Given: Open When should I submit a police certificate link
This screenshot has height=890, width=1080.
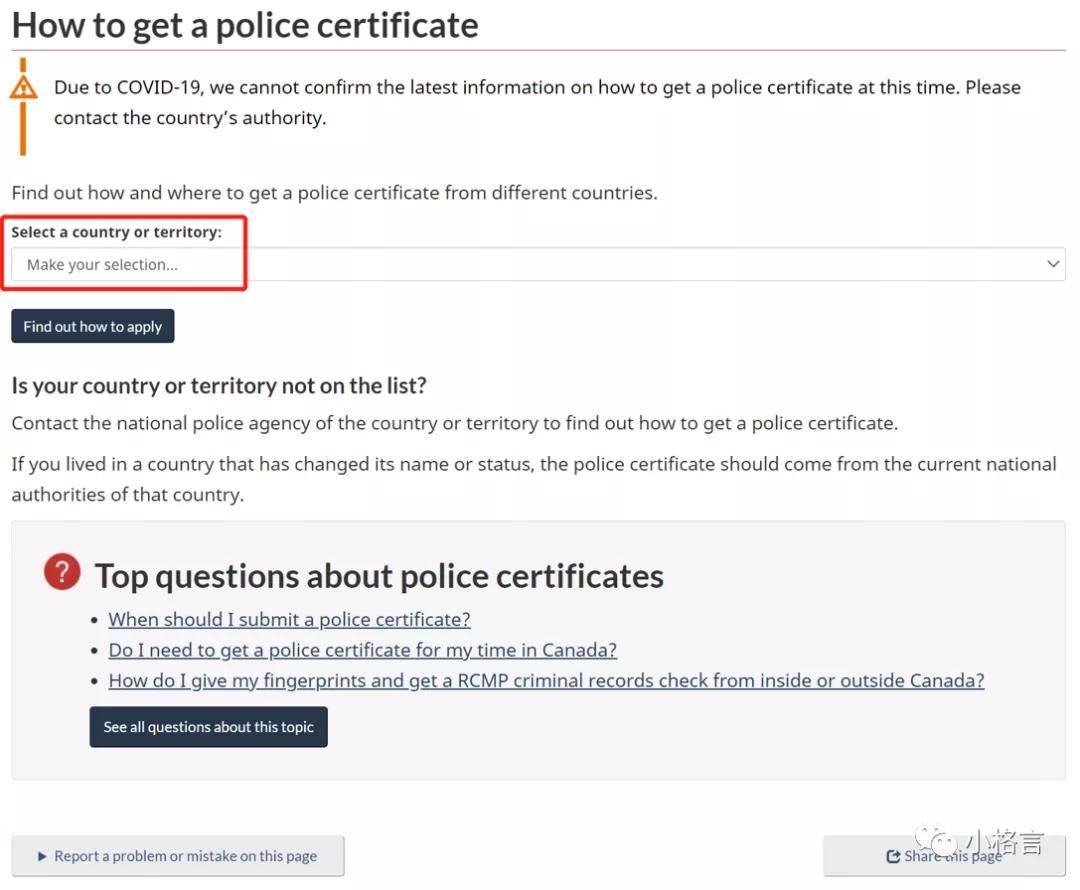Looking at the screenshot, I should (289, 620).
